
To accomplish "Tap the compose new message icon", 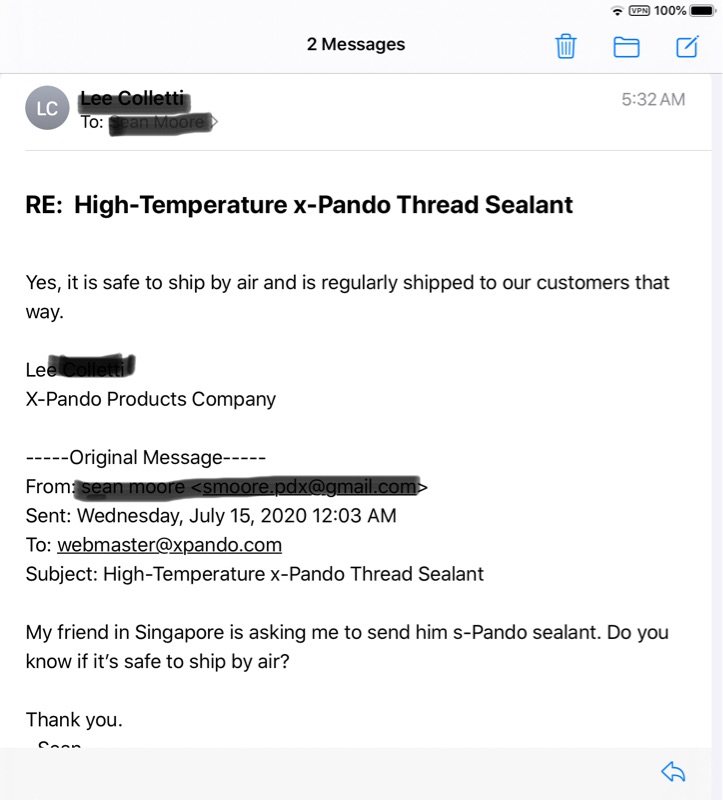I will click(x=687, y=46).
